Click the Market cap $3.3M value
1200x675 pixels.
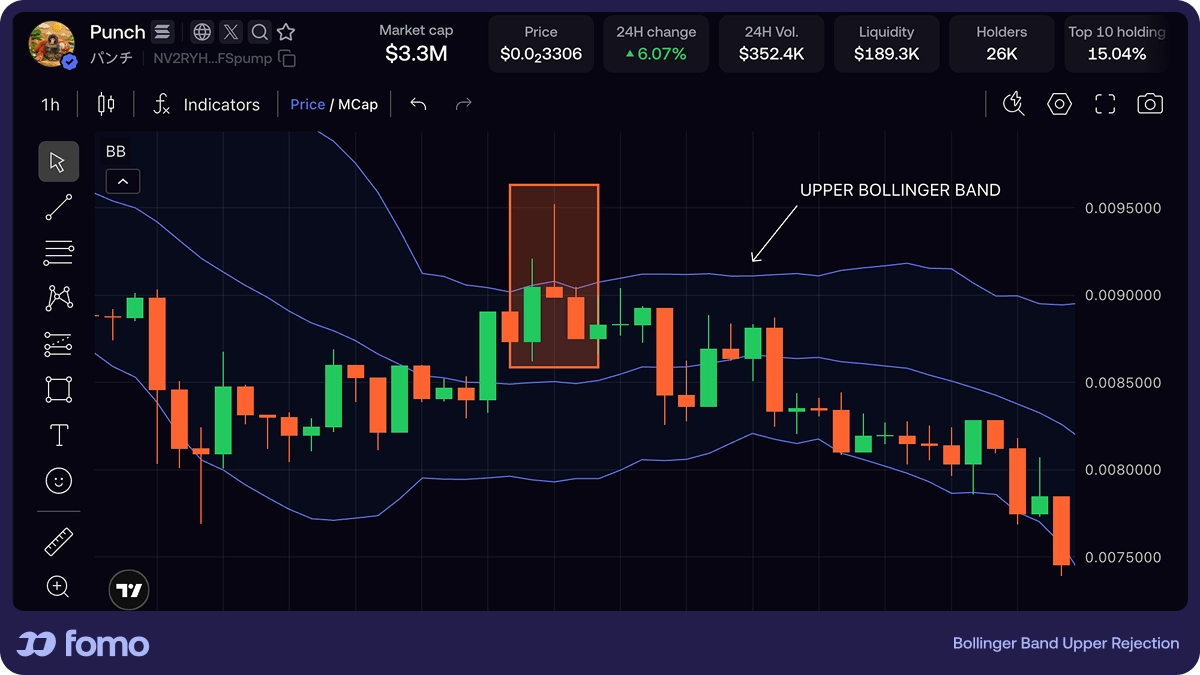click(416, 54)
